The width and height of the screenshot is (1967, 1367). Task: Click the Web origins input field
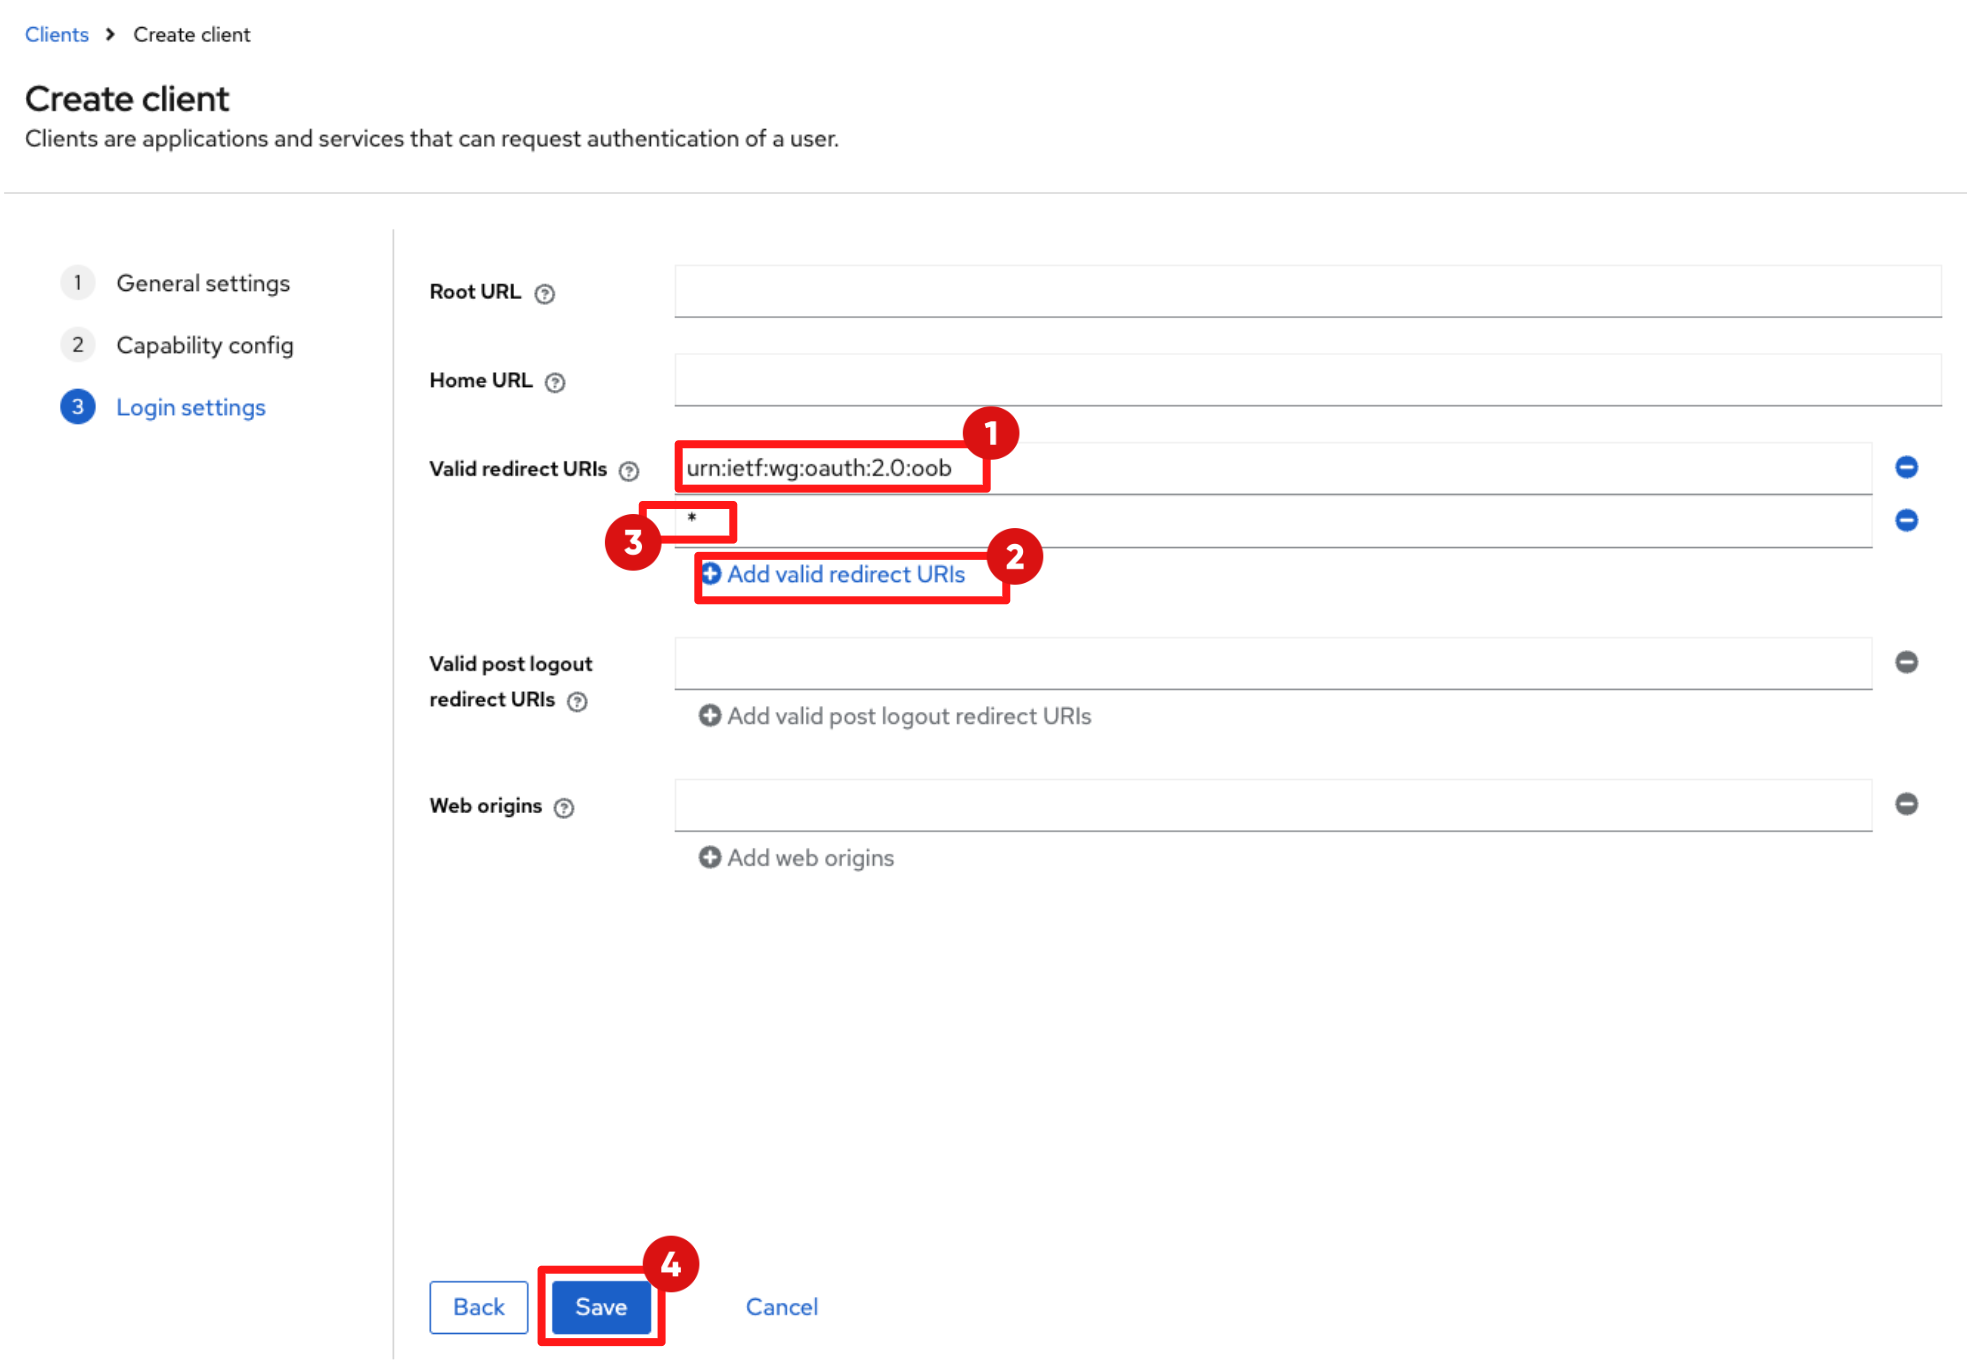[x=1272, y=805]
